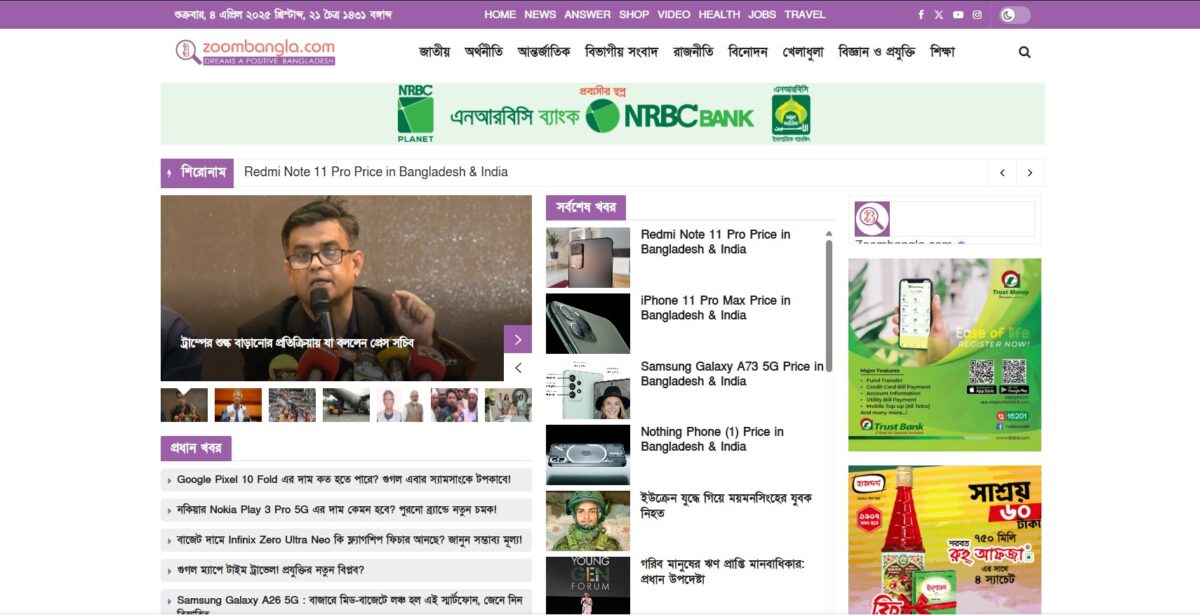The image size is (1200, 615).
Task: Open ticker headline Redmi Note 11 Pro Price
Action: coord(376,172)
